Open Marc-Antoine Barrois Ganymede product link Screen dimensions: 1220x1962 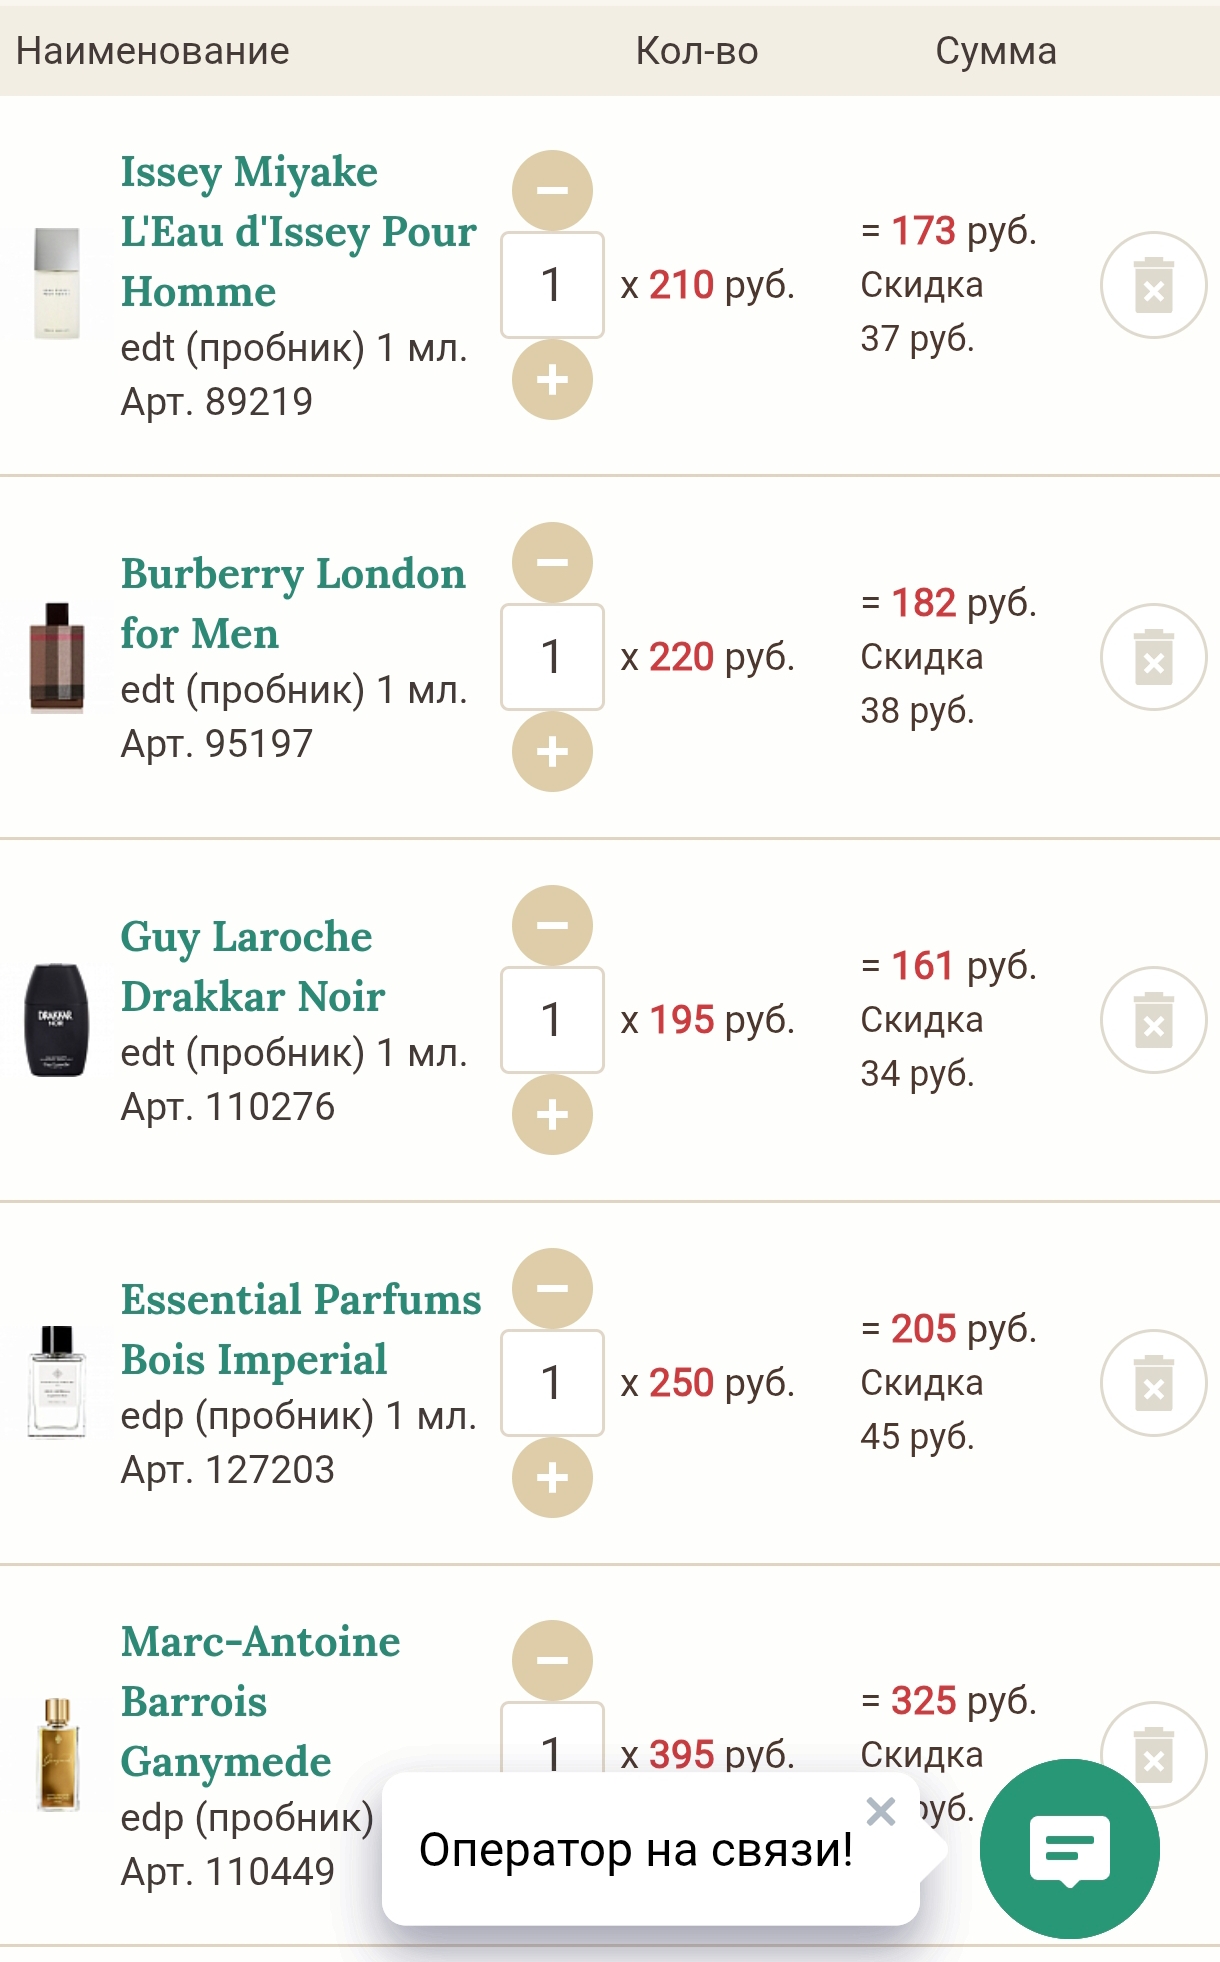pyautogui.click(x=260, y=1701)
